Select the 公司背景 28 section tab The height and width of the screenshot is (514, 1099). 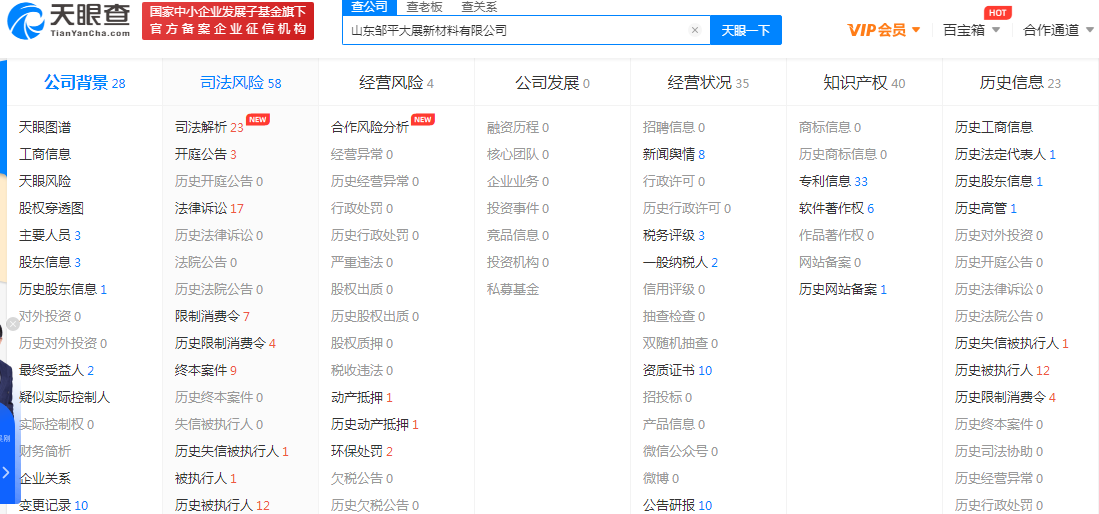click(85, 83)
